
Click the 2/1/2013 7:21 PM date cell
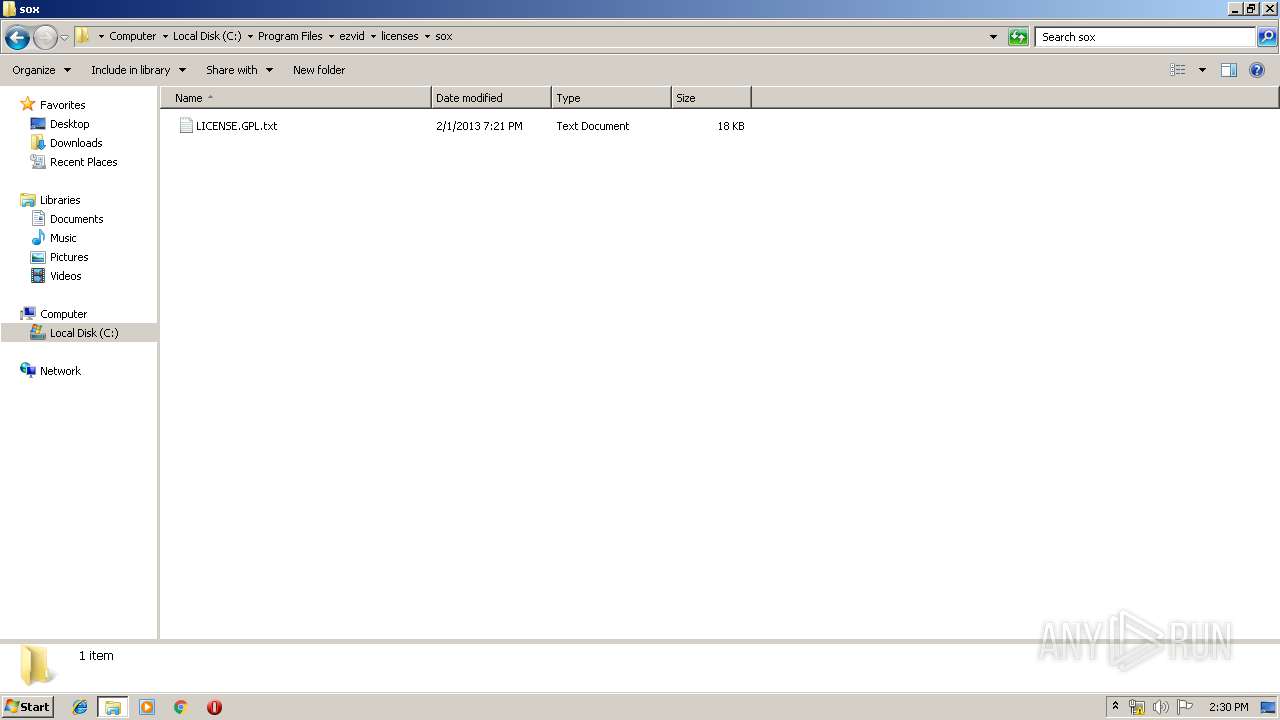click(x=479, y=126)
